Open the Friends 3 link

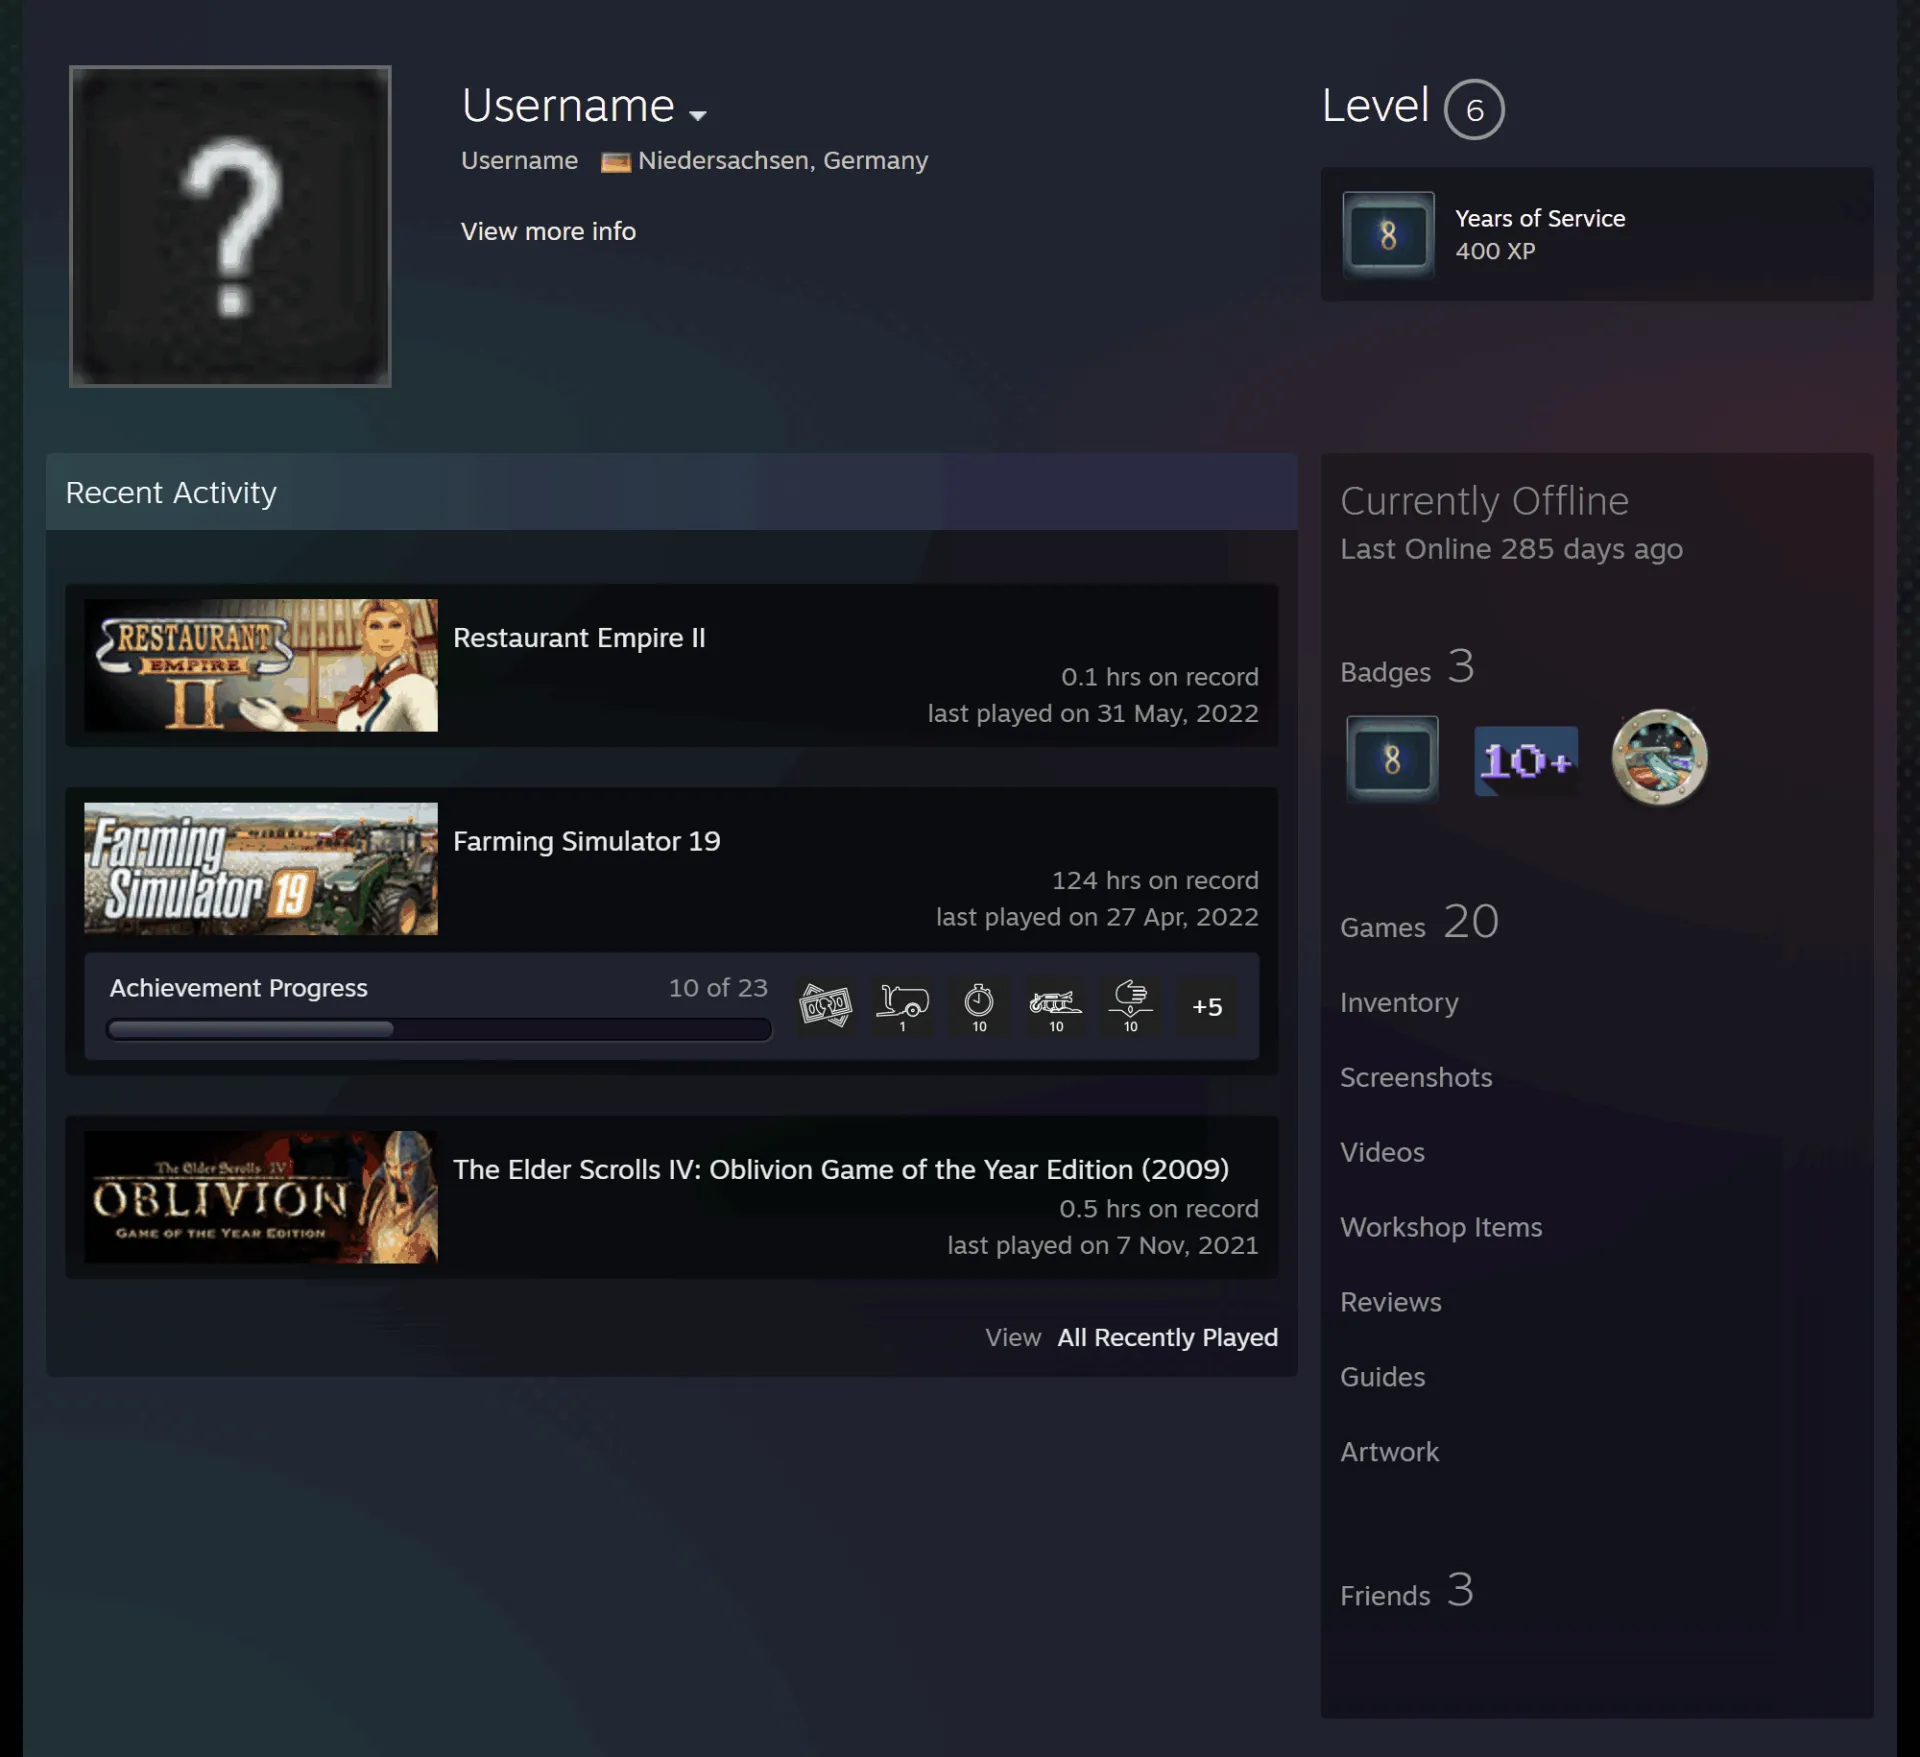point(1407,1591)
